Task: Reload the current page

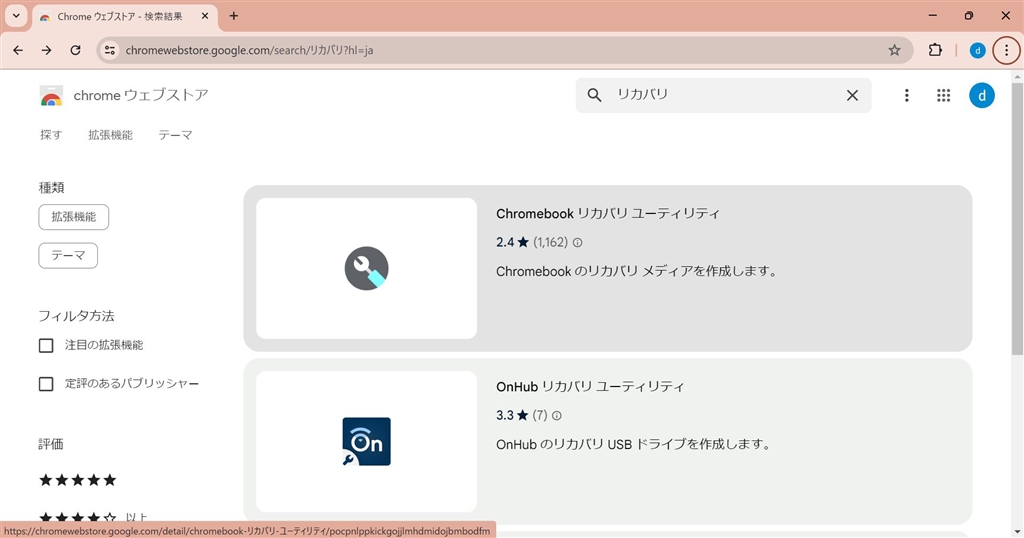Action: click(75, 50)
